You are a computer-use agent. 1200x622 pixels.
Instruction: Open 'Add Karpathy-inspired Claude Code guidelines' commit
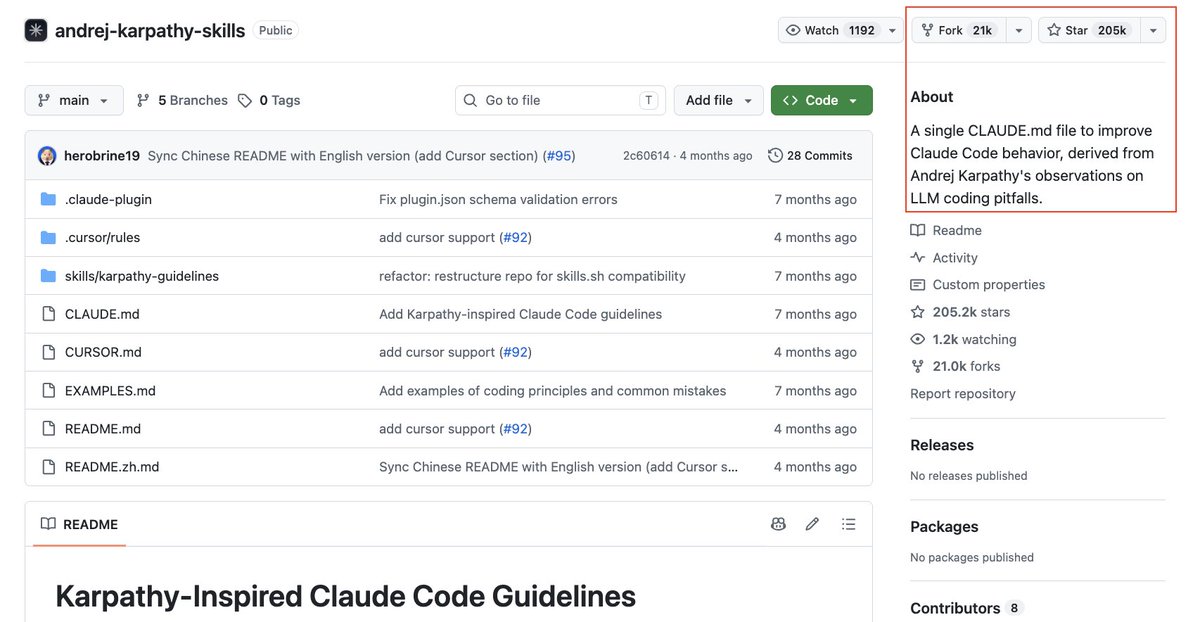pos(520,314)
